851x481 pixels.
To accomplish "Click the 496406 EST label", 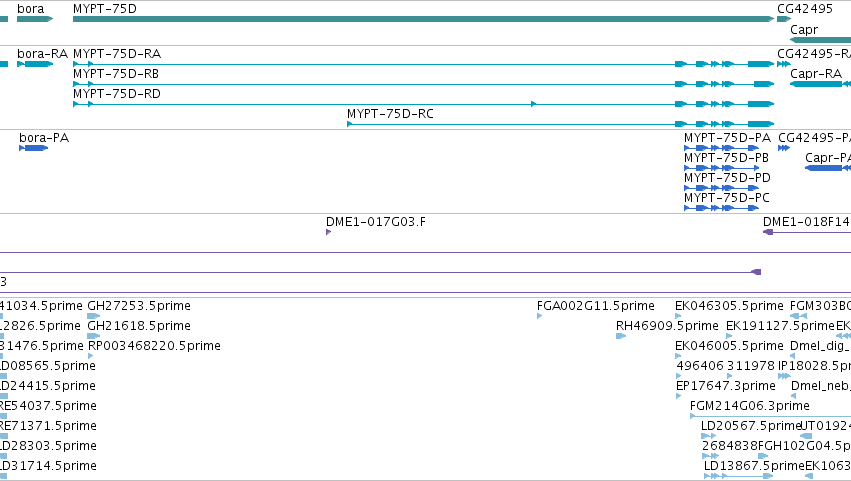I will (x=700, y=366).
